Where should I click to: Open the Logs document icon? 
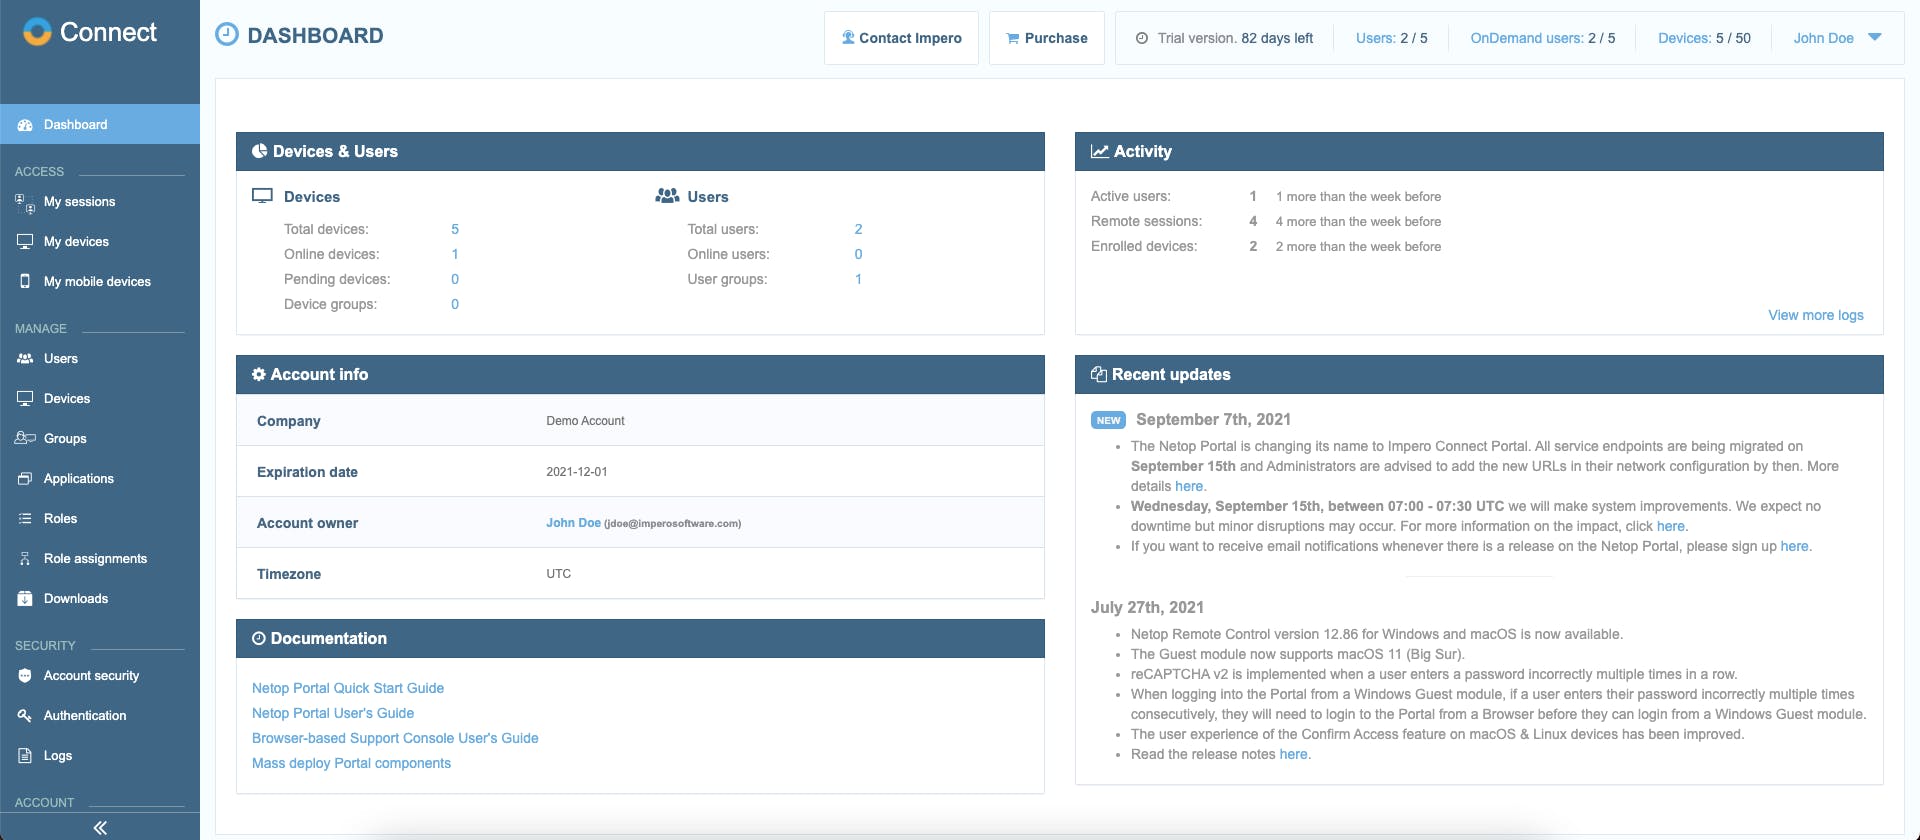point(25,755)
